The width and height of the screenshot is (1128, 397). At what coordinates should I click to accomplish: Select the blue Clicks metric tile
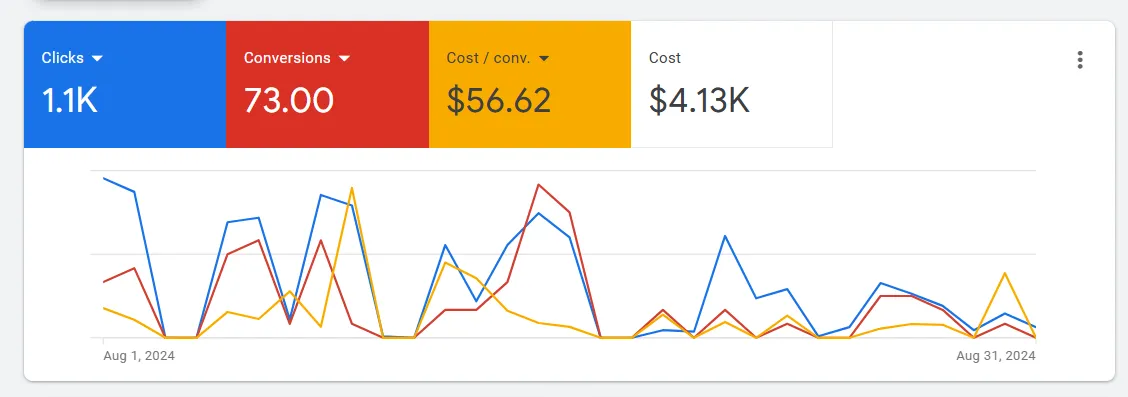click(x=125, y=84)
